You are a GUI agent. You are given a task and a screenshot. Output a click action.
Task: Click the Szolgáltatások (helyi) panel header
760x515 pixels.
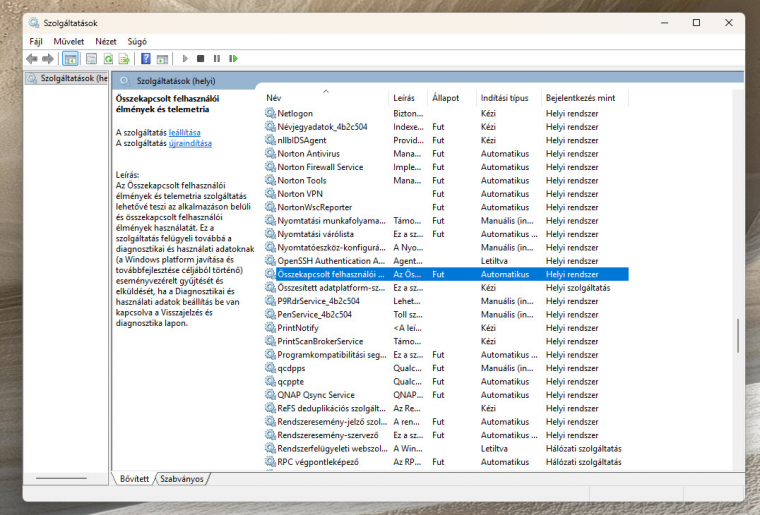(x=175, y=81)
